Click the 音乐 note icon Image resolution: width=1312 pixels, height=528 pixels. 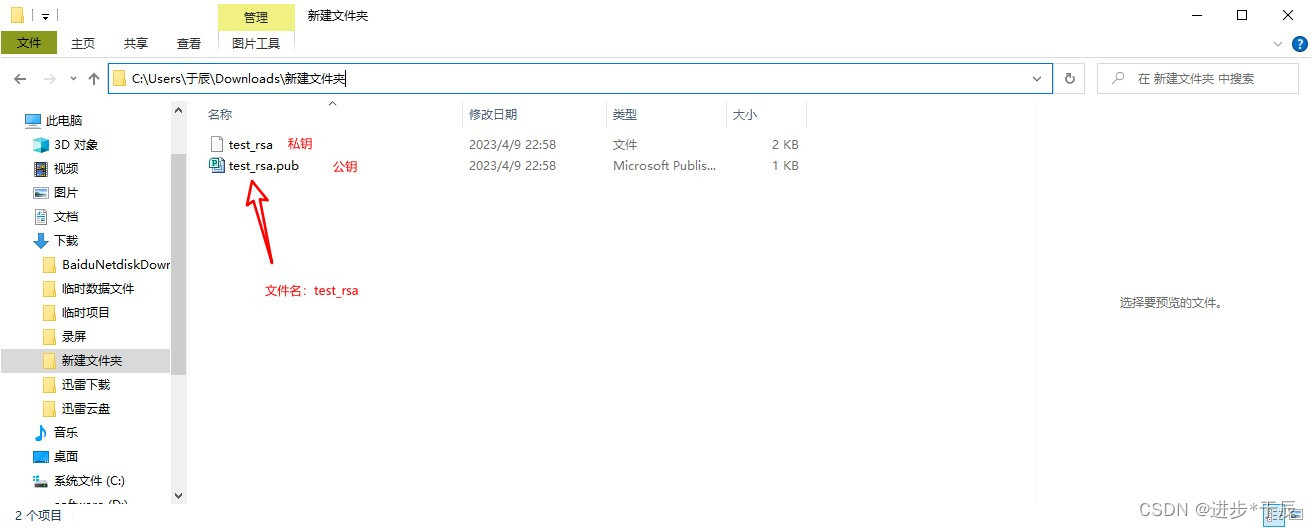[x=41, y=433]
